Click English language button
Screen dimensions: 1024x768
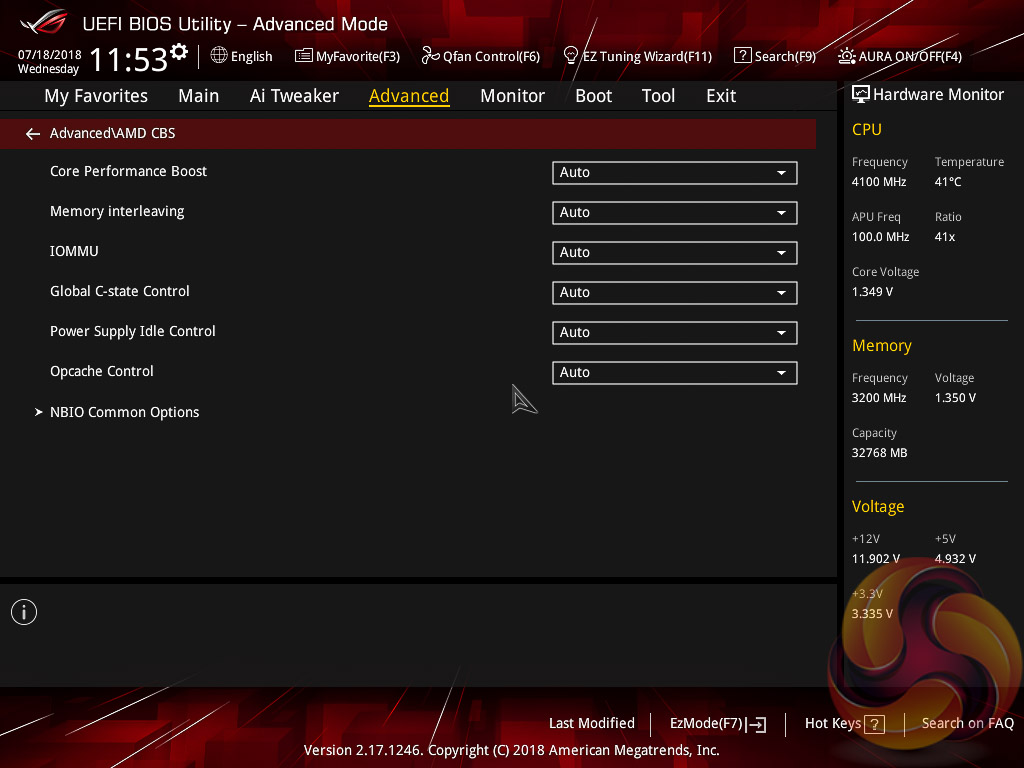(251, 56)
